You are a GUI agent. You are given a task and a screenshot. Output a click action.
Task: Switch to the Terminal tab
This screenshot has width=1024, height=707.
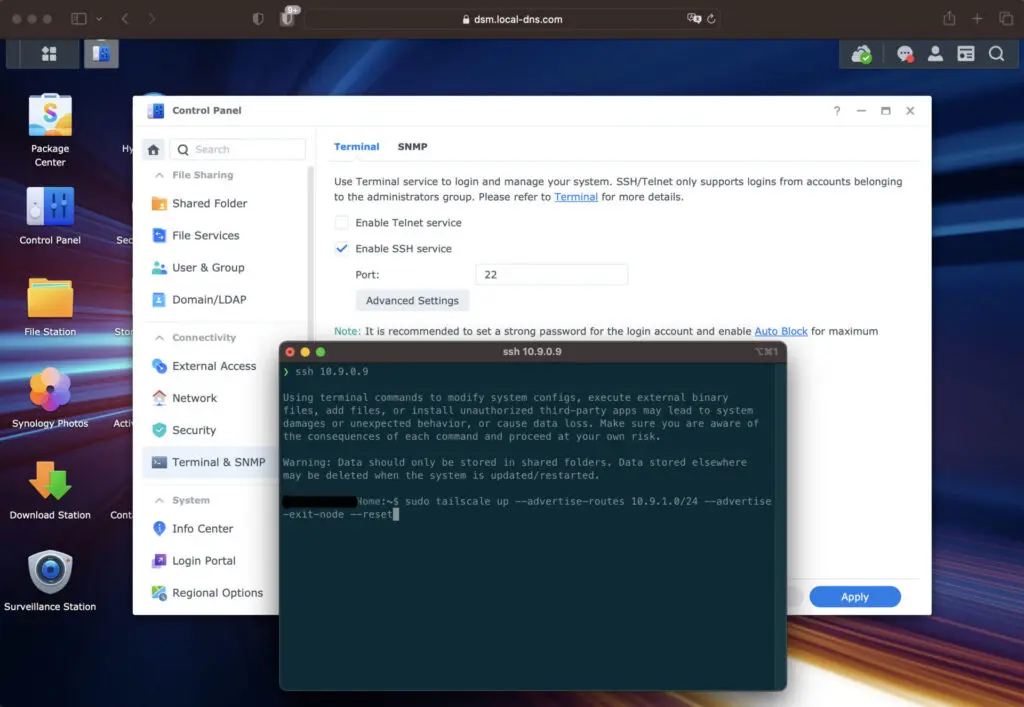pos(357,147)
